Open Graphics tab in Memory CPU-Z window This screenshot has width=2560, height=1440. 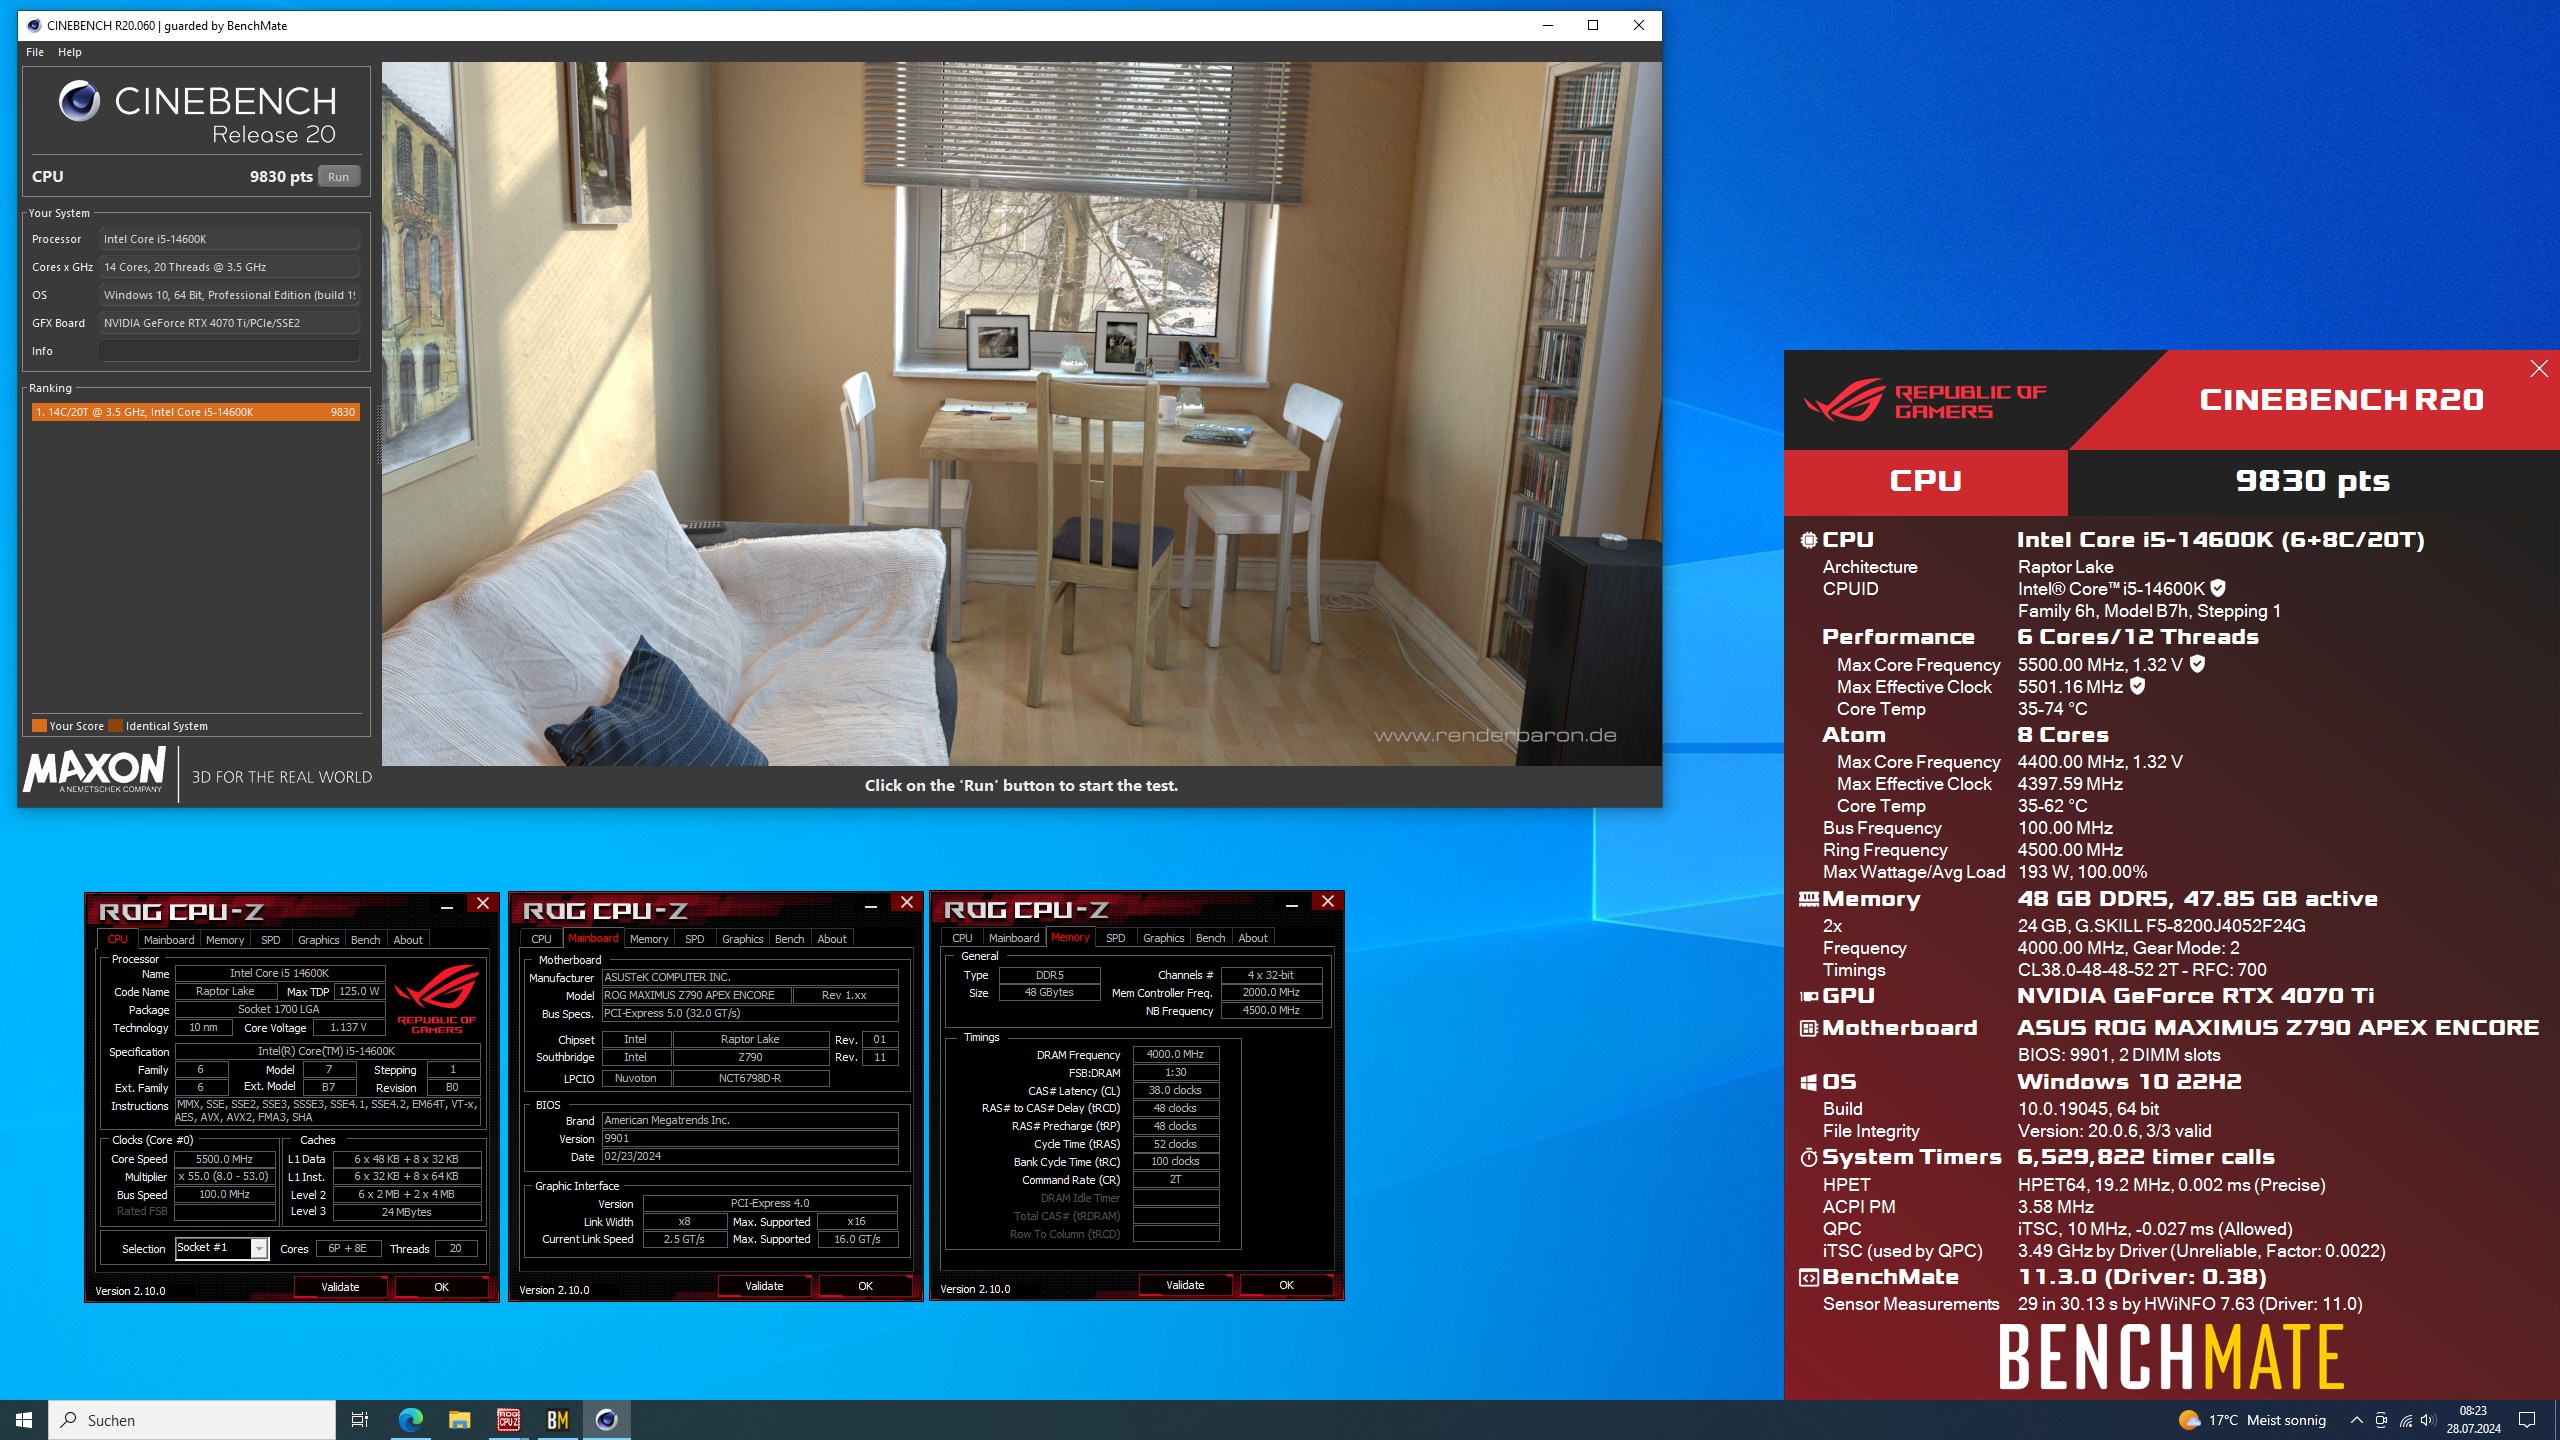[x=1163, y=938]
